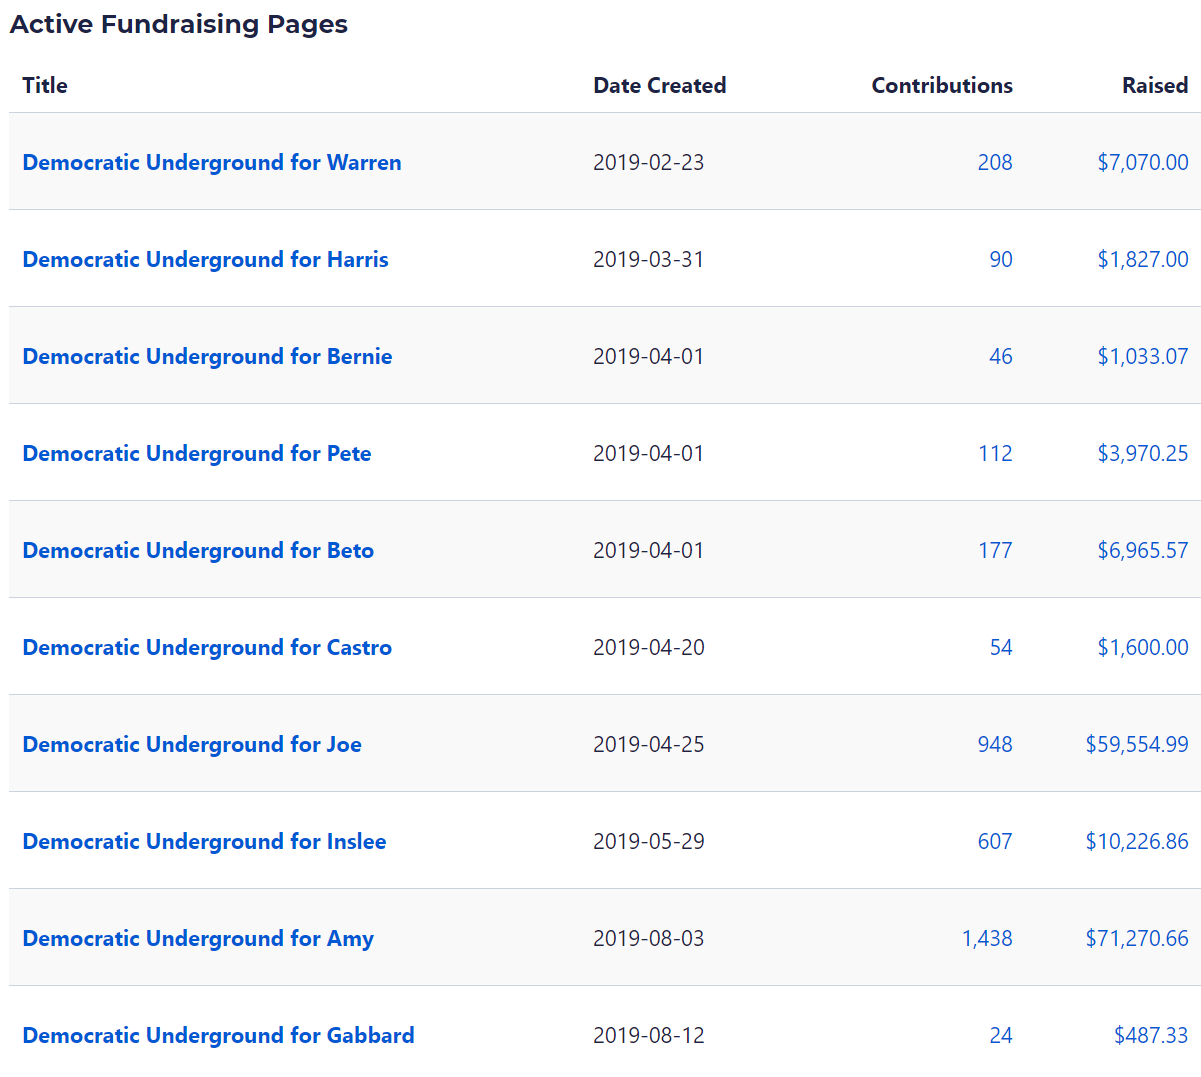Click the Raised column header
1201x1077 pixels.
(1154, 85)
